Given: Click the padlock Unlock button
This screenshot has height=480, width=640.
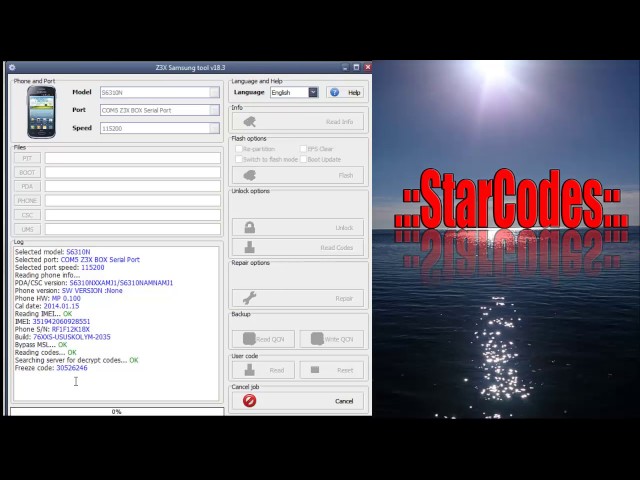Looking at the screenshot, I should click(298, 227).
